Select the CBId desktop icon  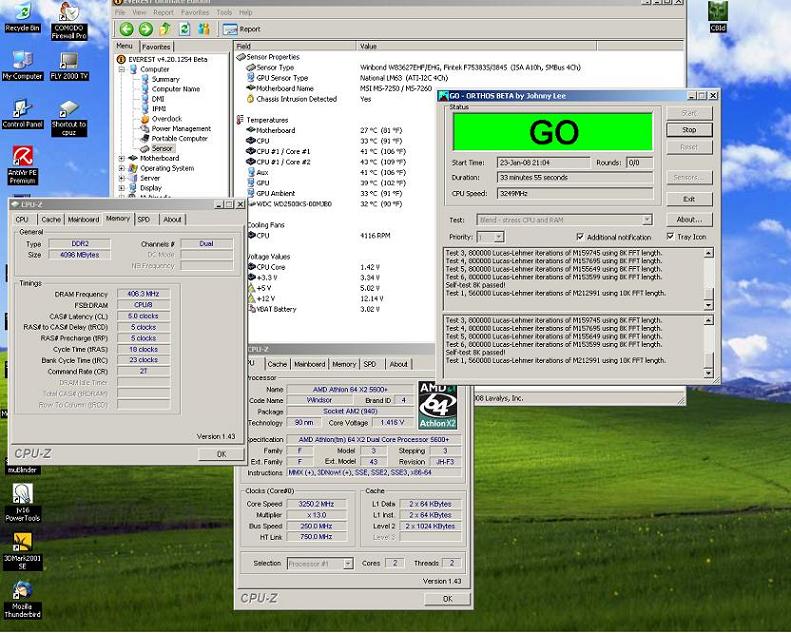[x=717, y=17]
